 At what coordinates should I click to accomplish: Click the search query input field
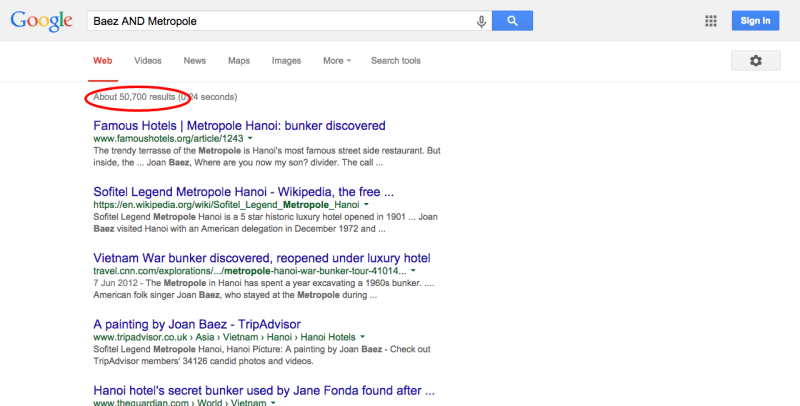280,20
